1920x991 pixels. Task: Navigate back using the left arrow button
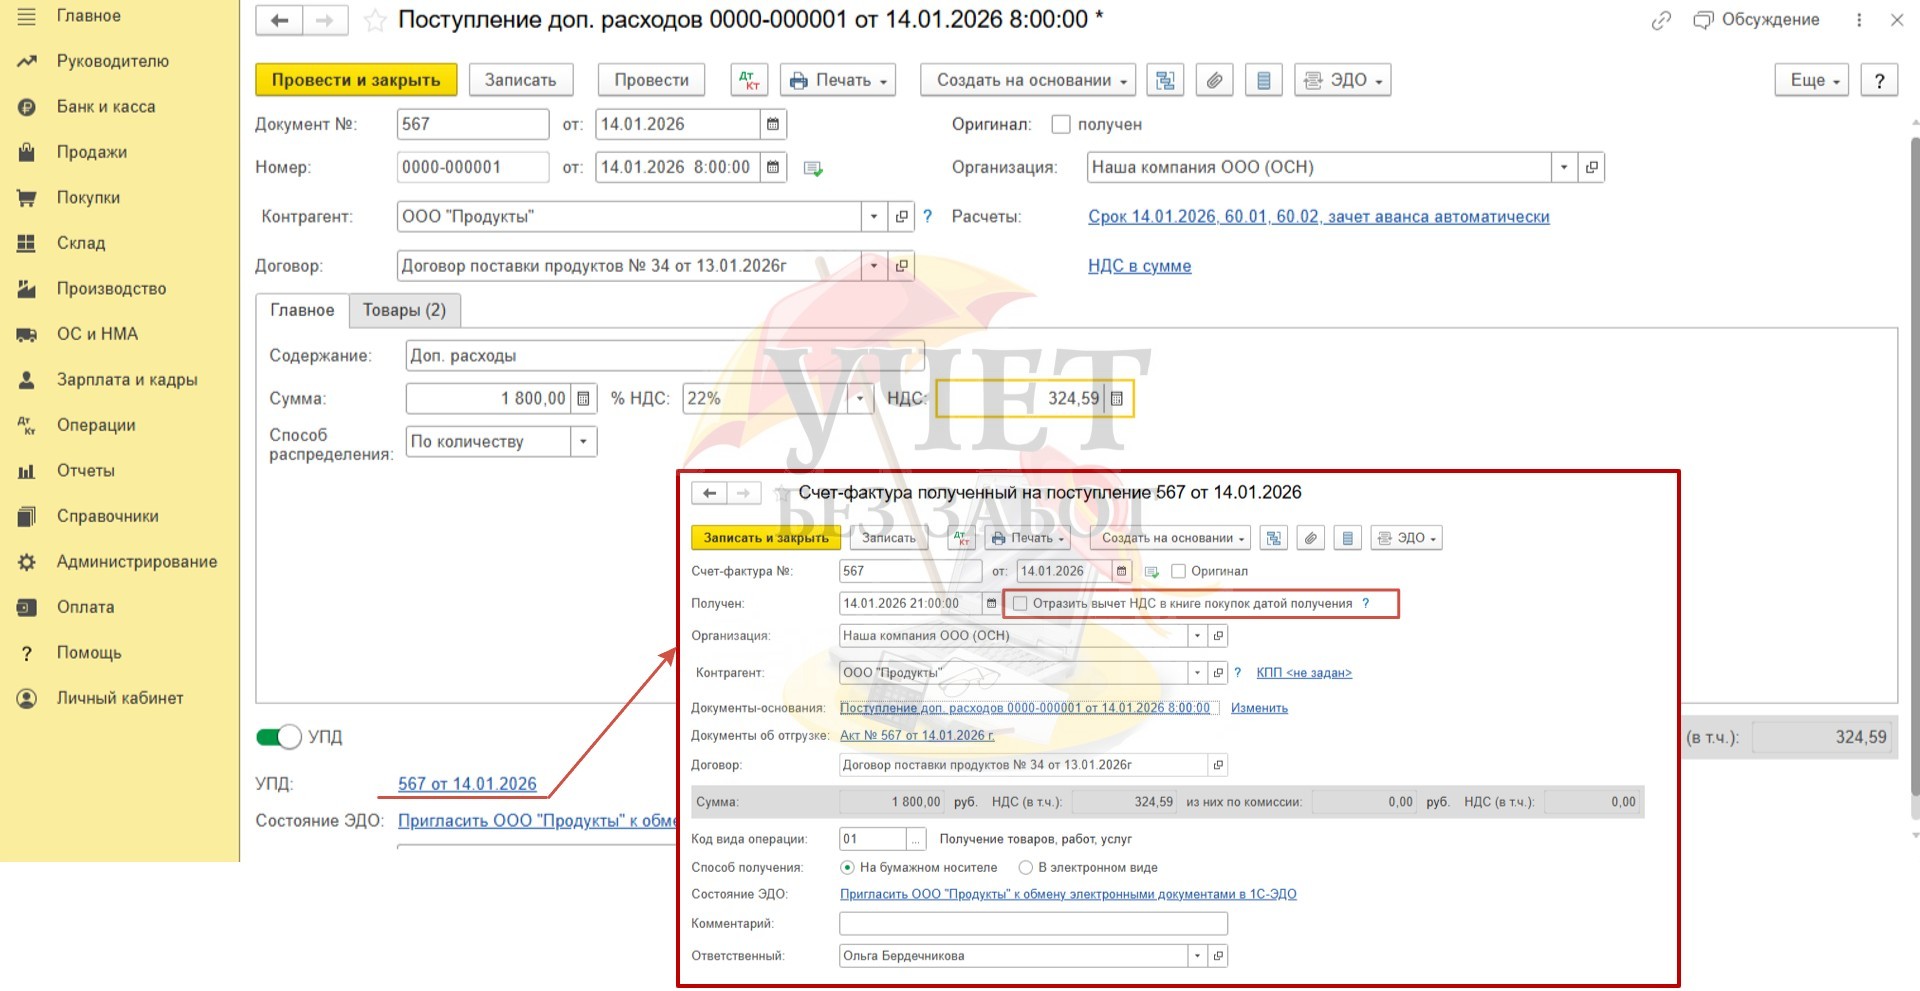[279, 20]
